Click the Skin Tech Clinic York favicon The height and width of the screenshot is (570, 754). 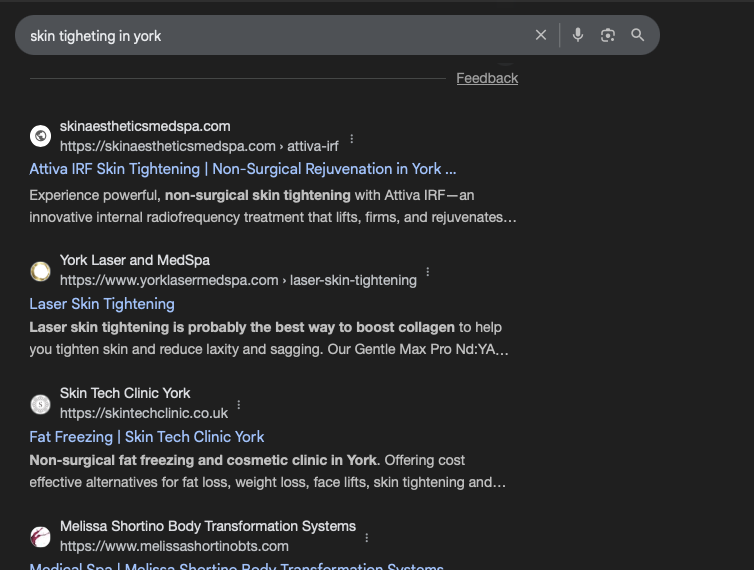pyautogui.click(x=40, y=405)
